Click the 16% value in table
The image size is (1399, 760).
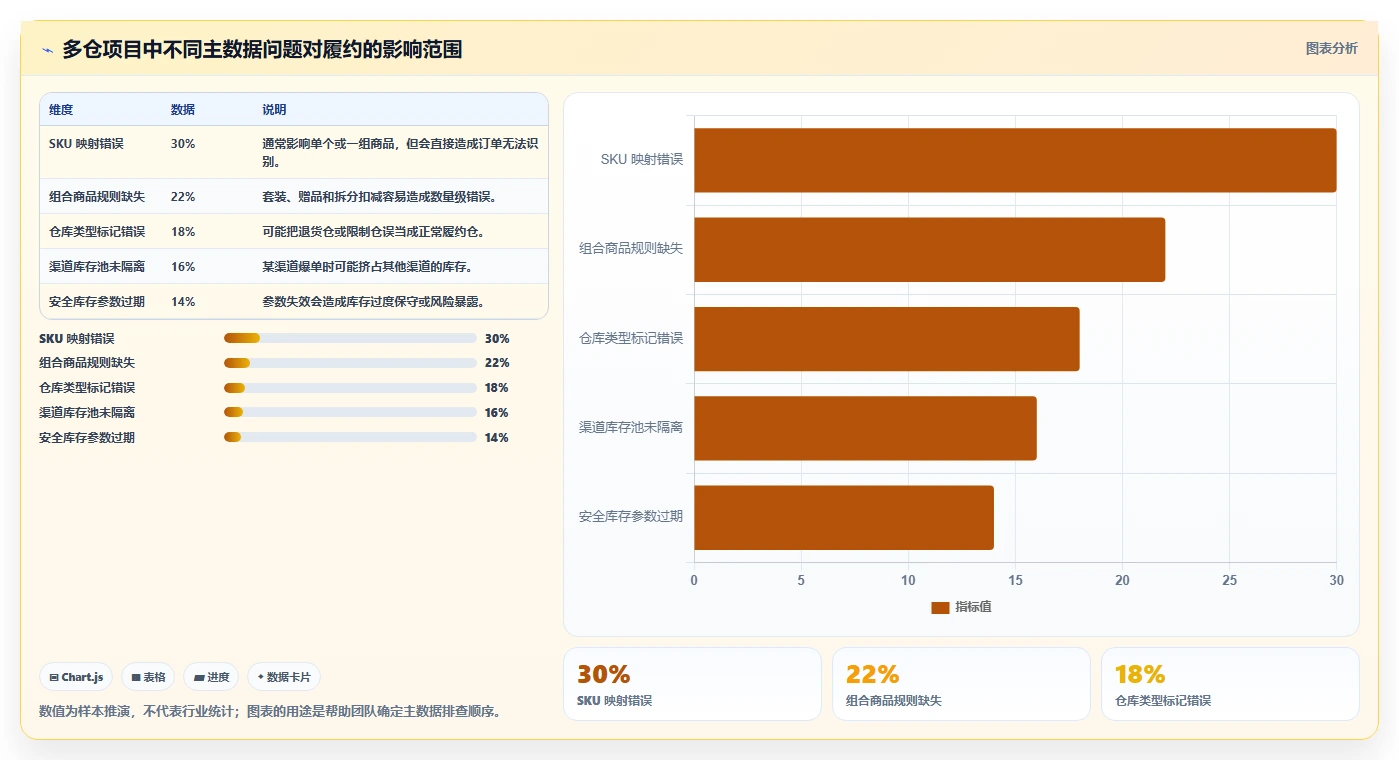coord(183,267)
